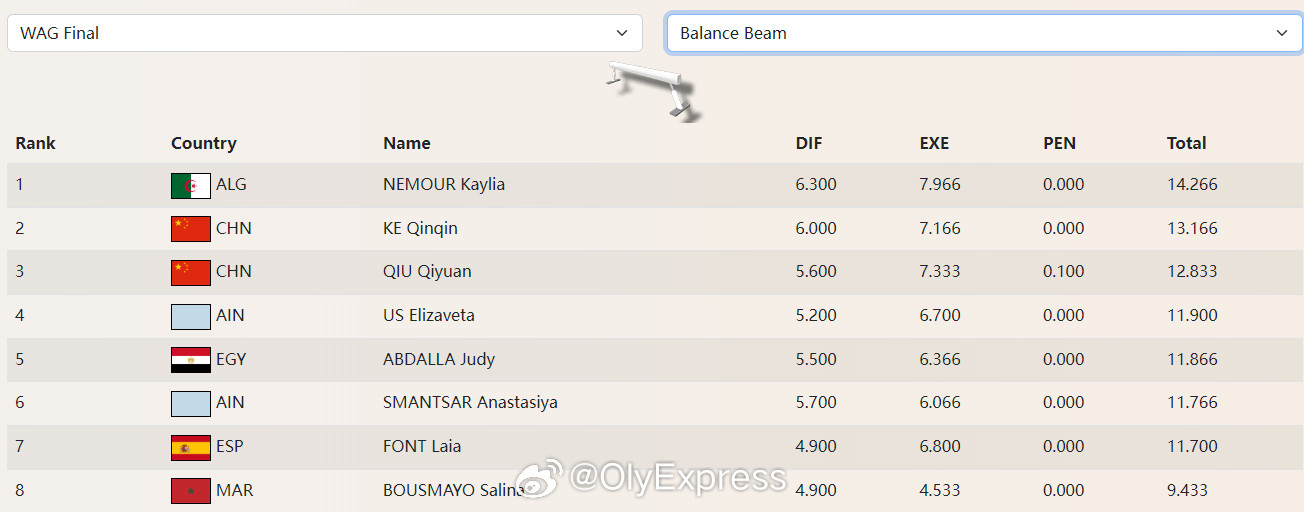Click the DIF column header
1304x512 pixels.
pos(808,143)
